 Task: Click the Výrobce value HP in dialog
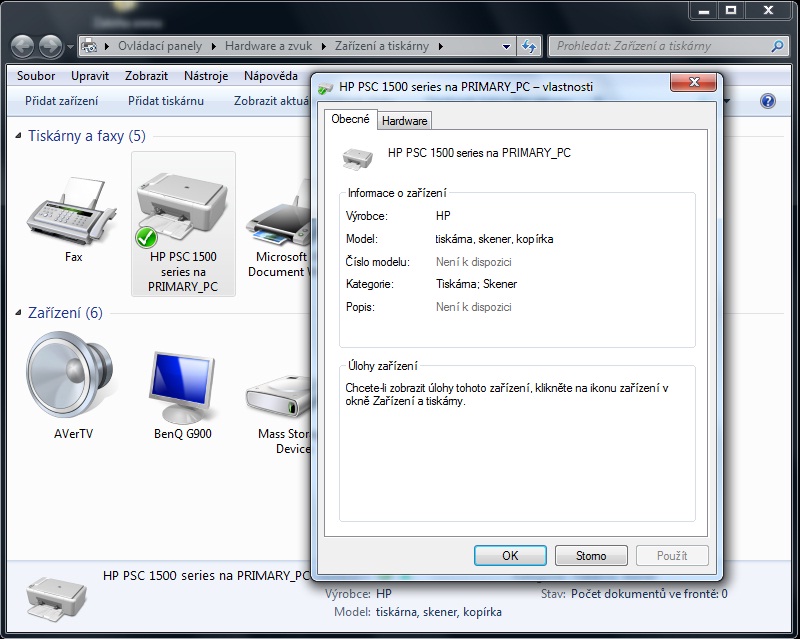[x=443, y=216]
